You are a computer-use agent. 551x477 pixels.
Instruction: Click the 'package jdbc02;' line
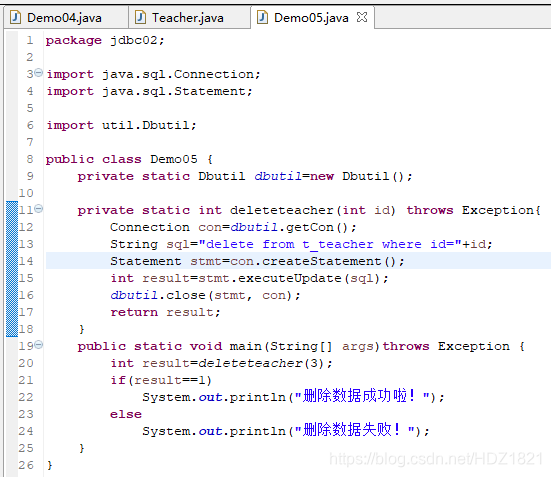(x=105, y=40)
